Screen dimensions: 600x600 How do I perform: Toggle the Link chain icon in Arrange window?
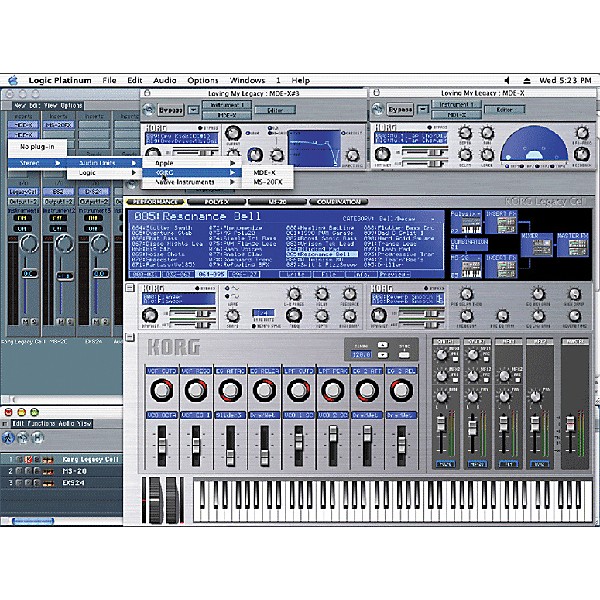23,437
